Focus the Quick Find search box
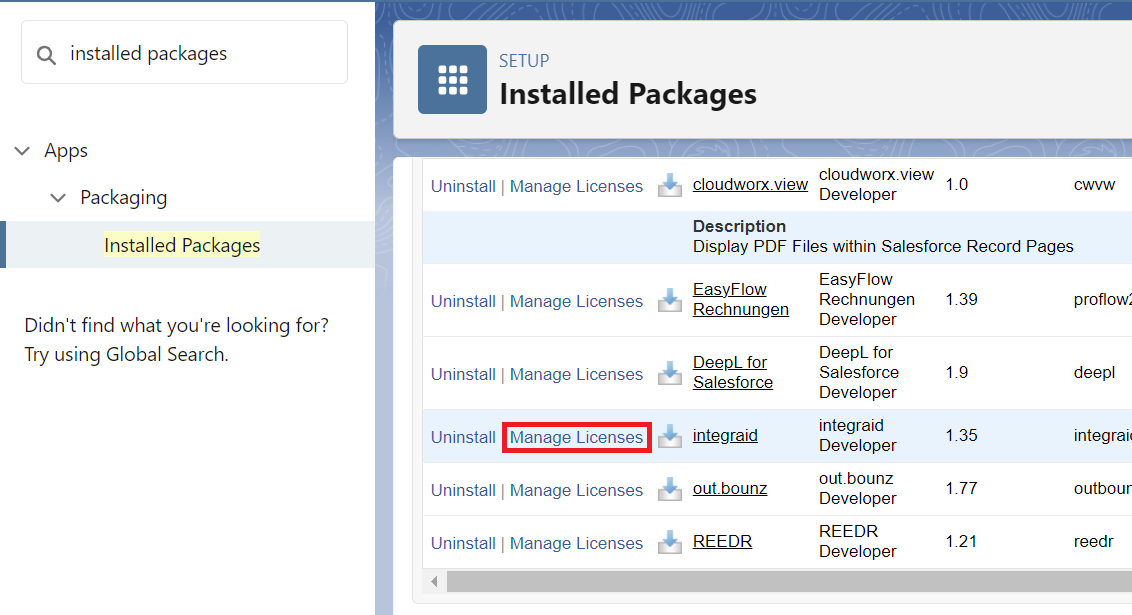 (x=185, y=53)
